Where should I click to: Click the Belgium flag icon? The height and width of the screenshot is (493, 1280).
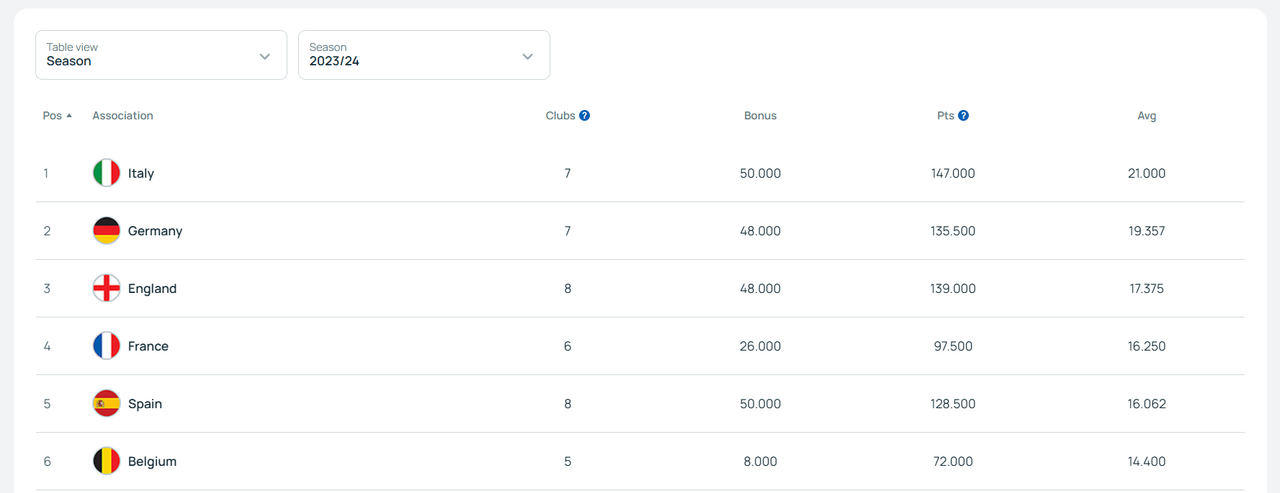[x=106, y=462]
